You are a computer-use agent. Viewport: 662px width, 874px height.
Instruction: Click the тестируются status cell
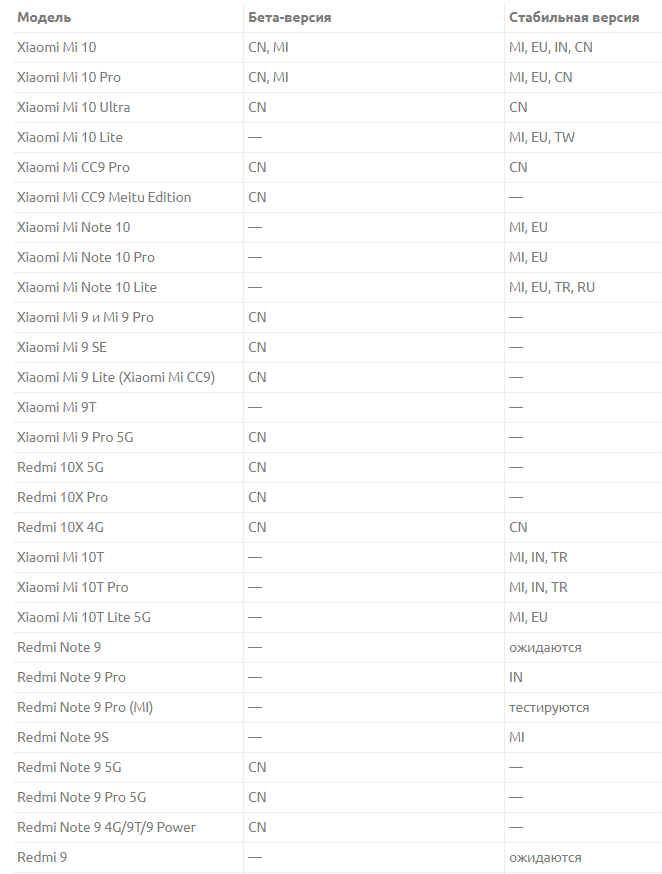[549, 707]
